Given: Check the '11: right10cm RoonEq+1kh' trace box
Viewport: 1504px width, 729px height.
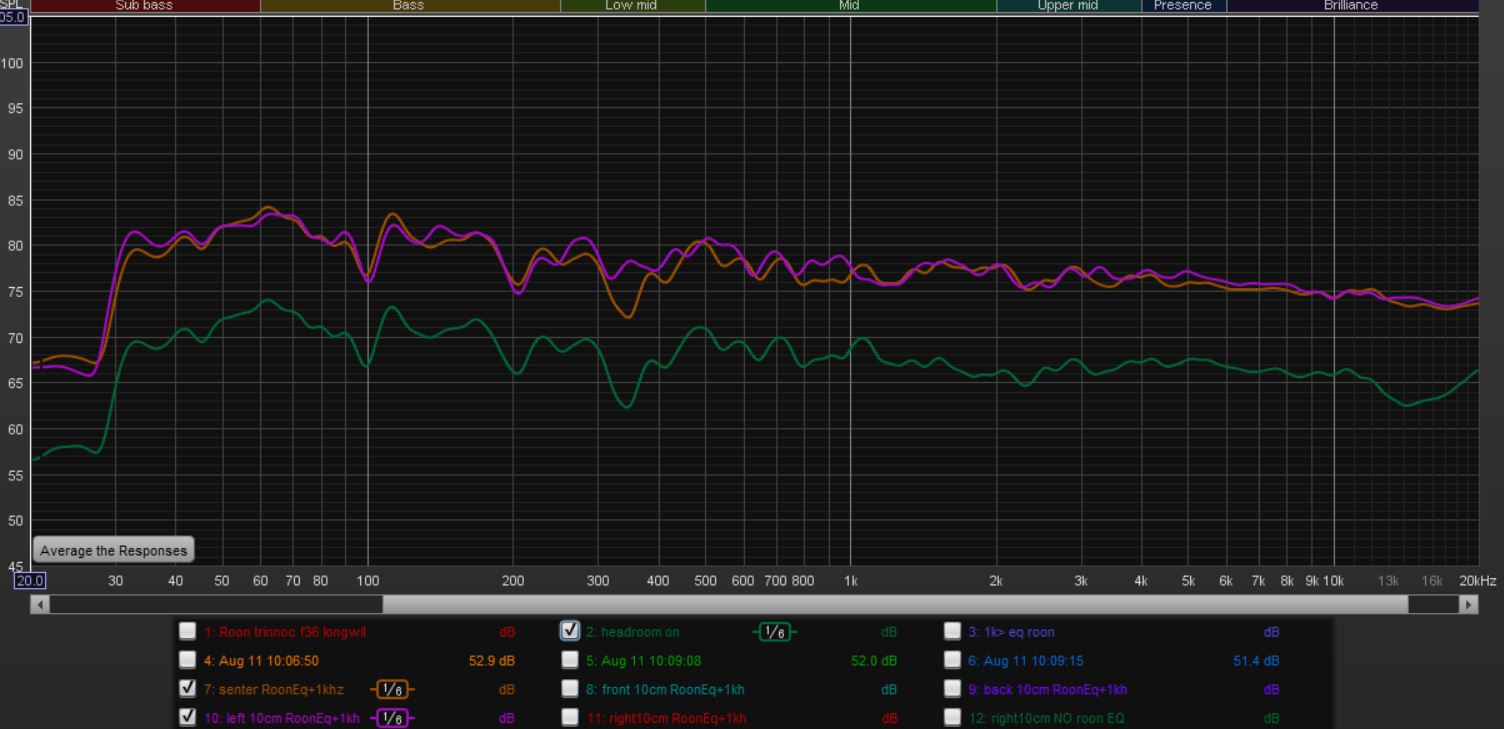Looking at the screenshot, I should [x=571, y=718].
